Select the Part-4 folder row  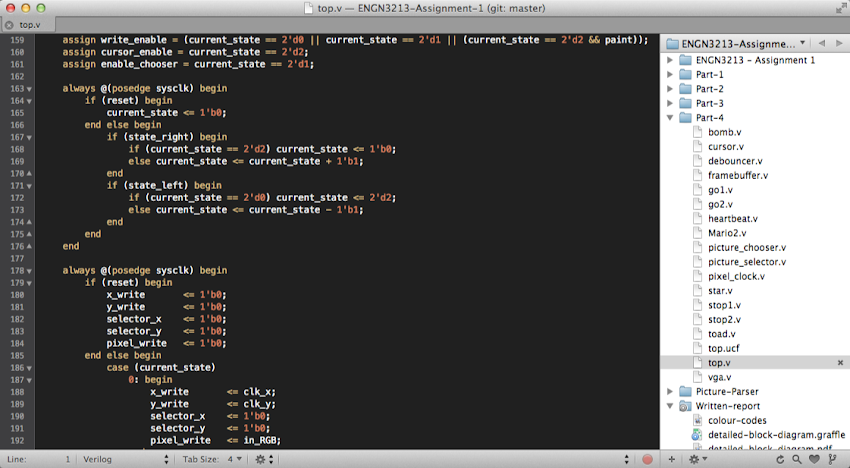coord(755,118)
